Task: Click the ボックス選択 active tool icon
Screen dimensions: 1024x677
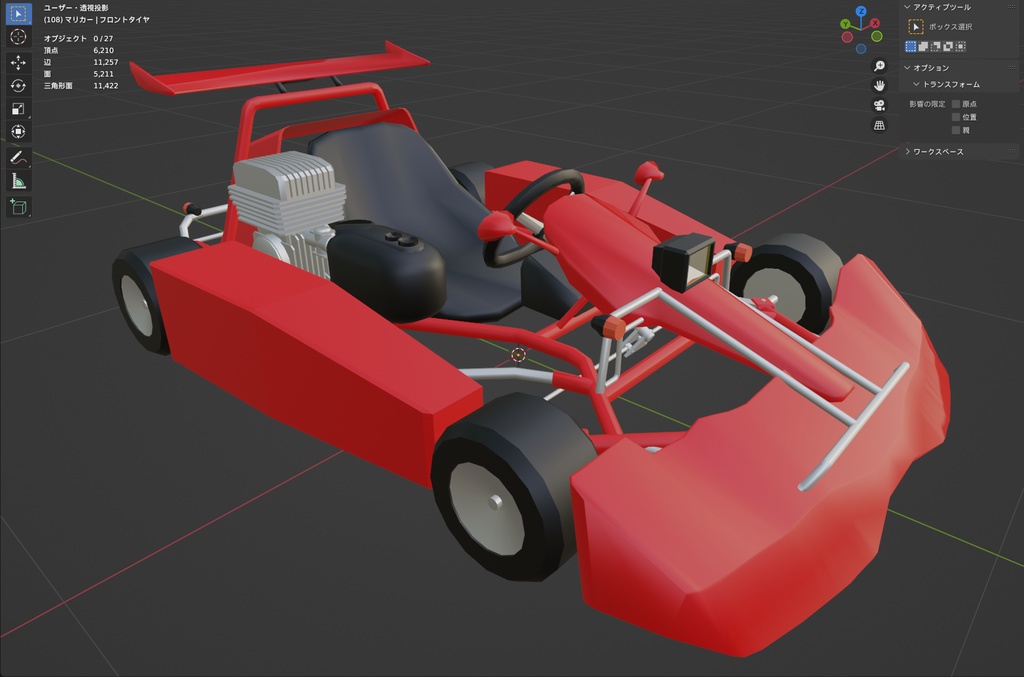Action: coord(916,27)
